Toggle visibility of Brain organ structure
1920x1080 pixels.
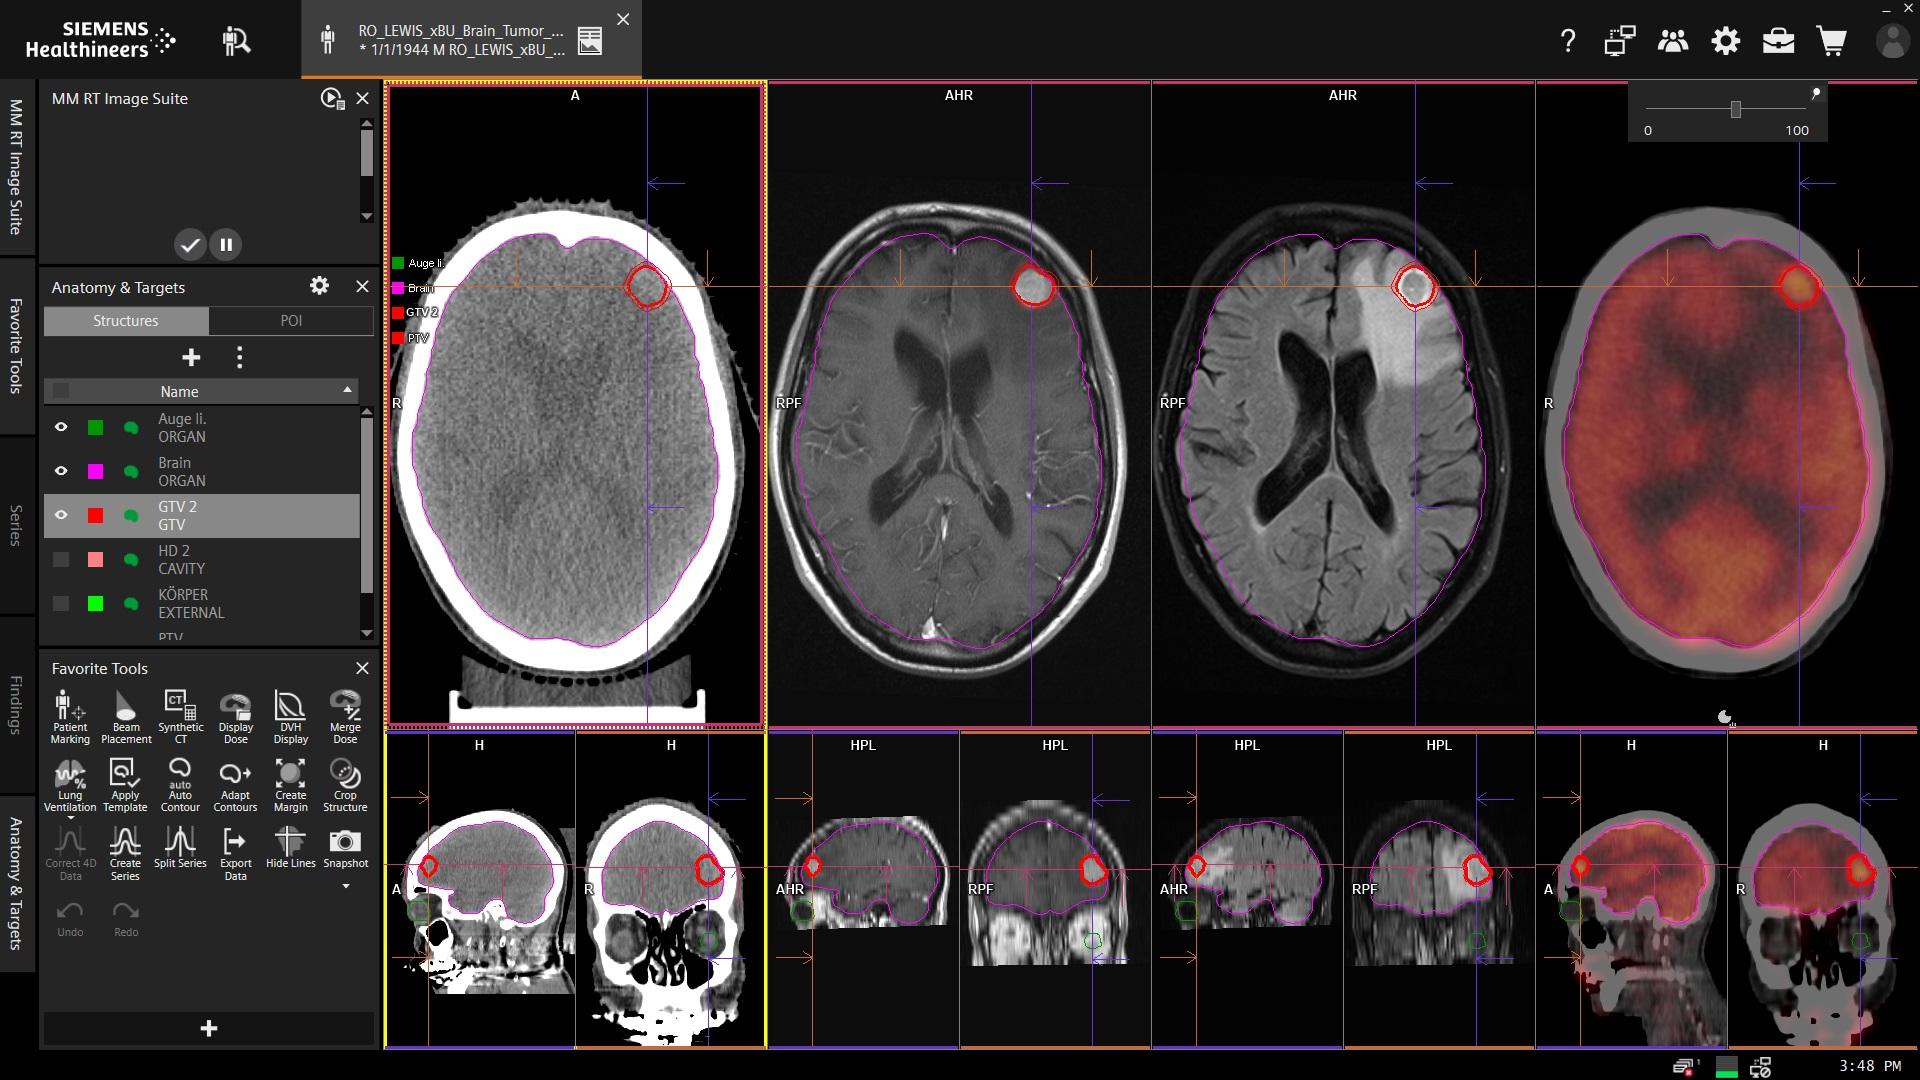click(61, 471)
